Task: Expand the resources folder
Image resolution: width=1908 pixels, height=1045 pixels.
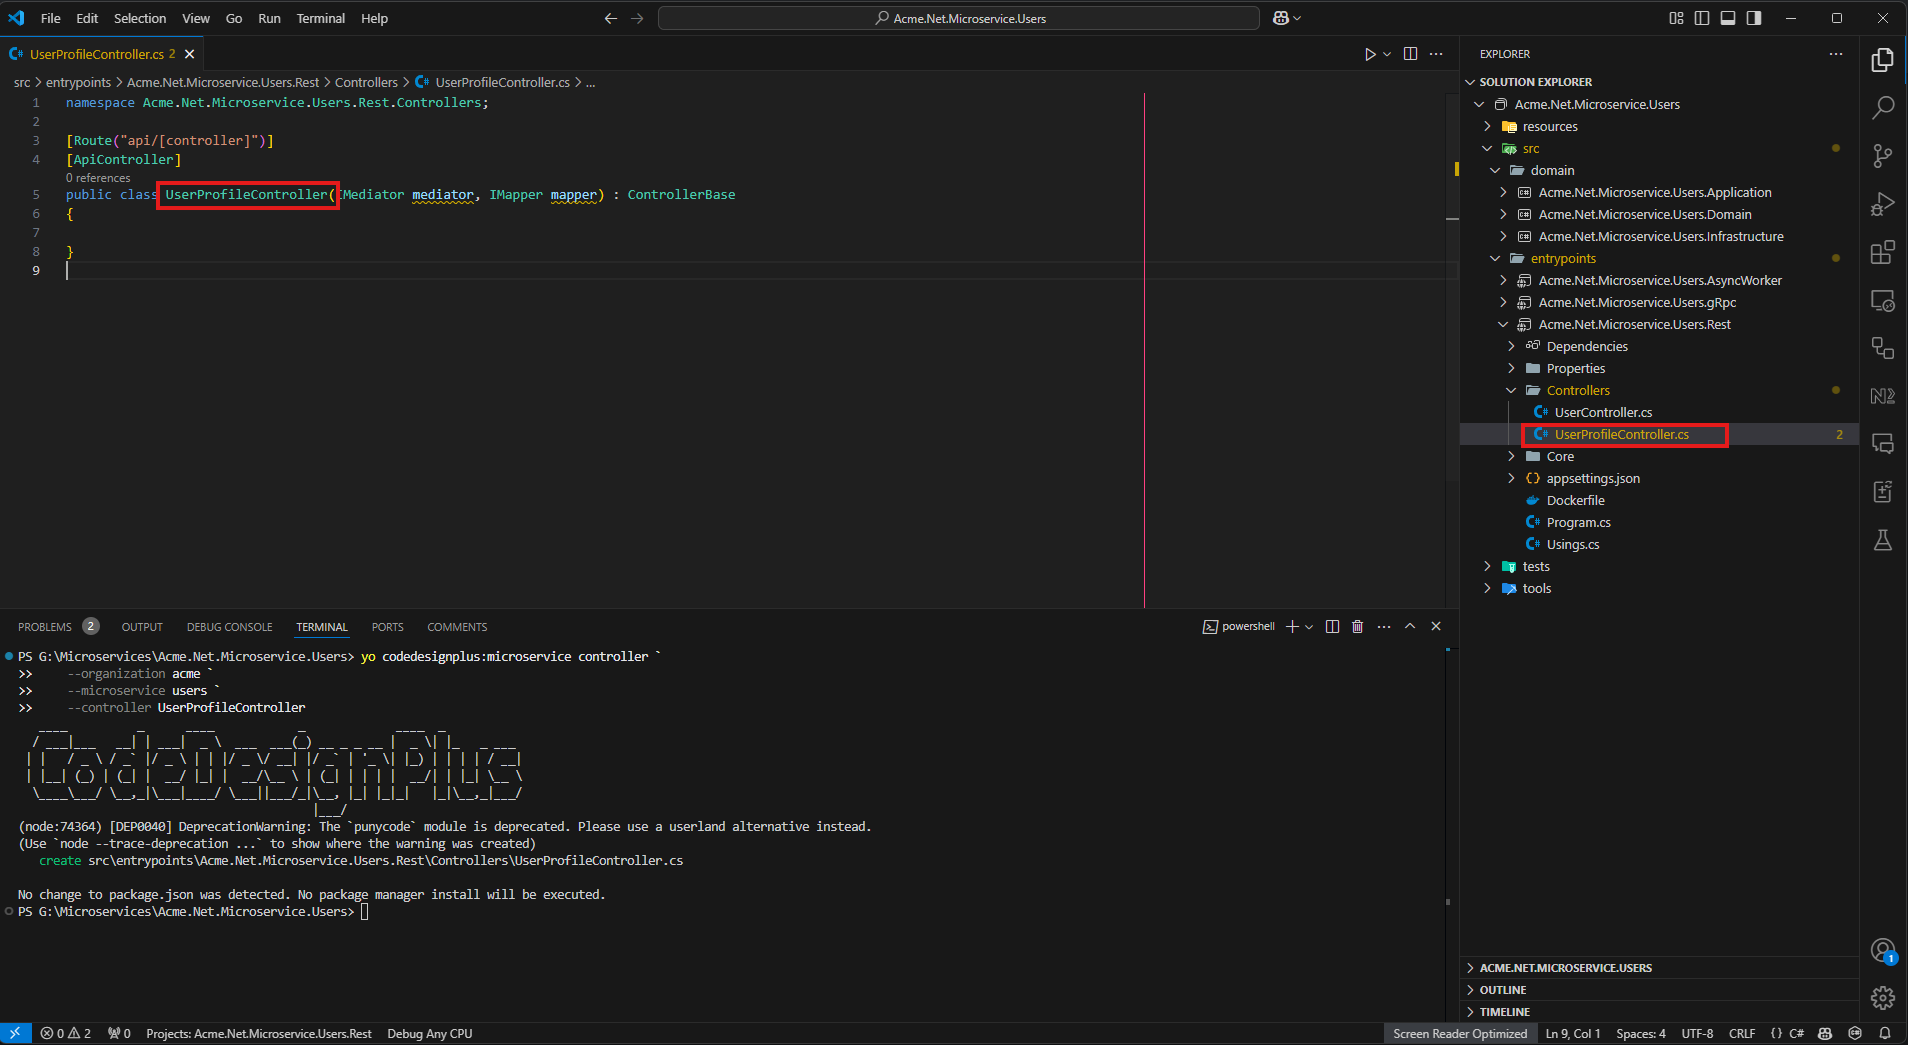Action: tap(1487, 126)
